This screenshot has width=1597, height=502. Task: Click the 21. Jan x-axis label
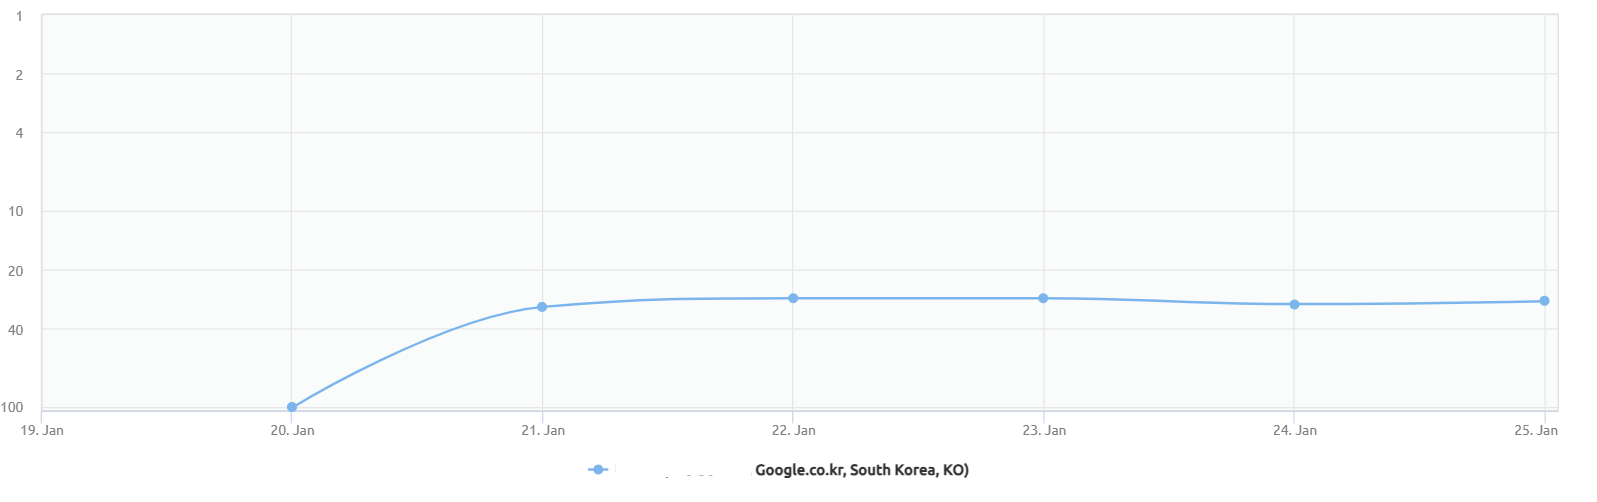click(x=543, y=431)
